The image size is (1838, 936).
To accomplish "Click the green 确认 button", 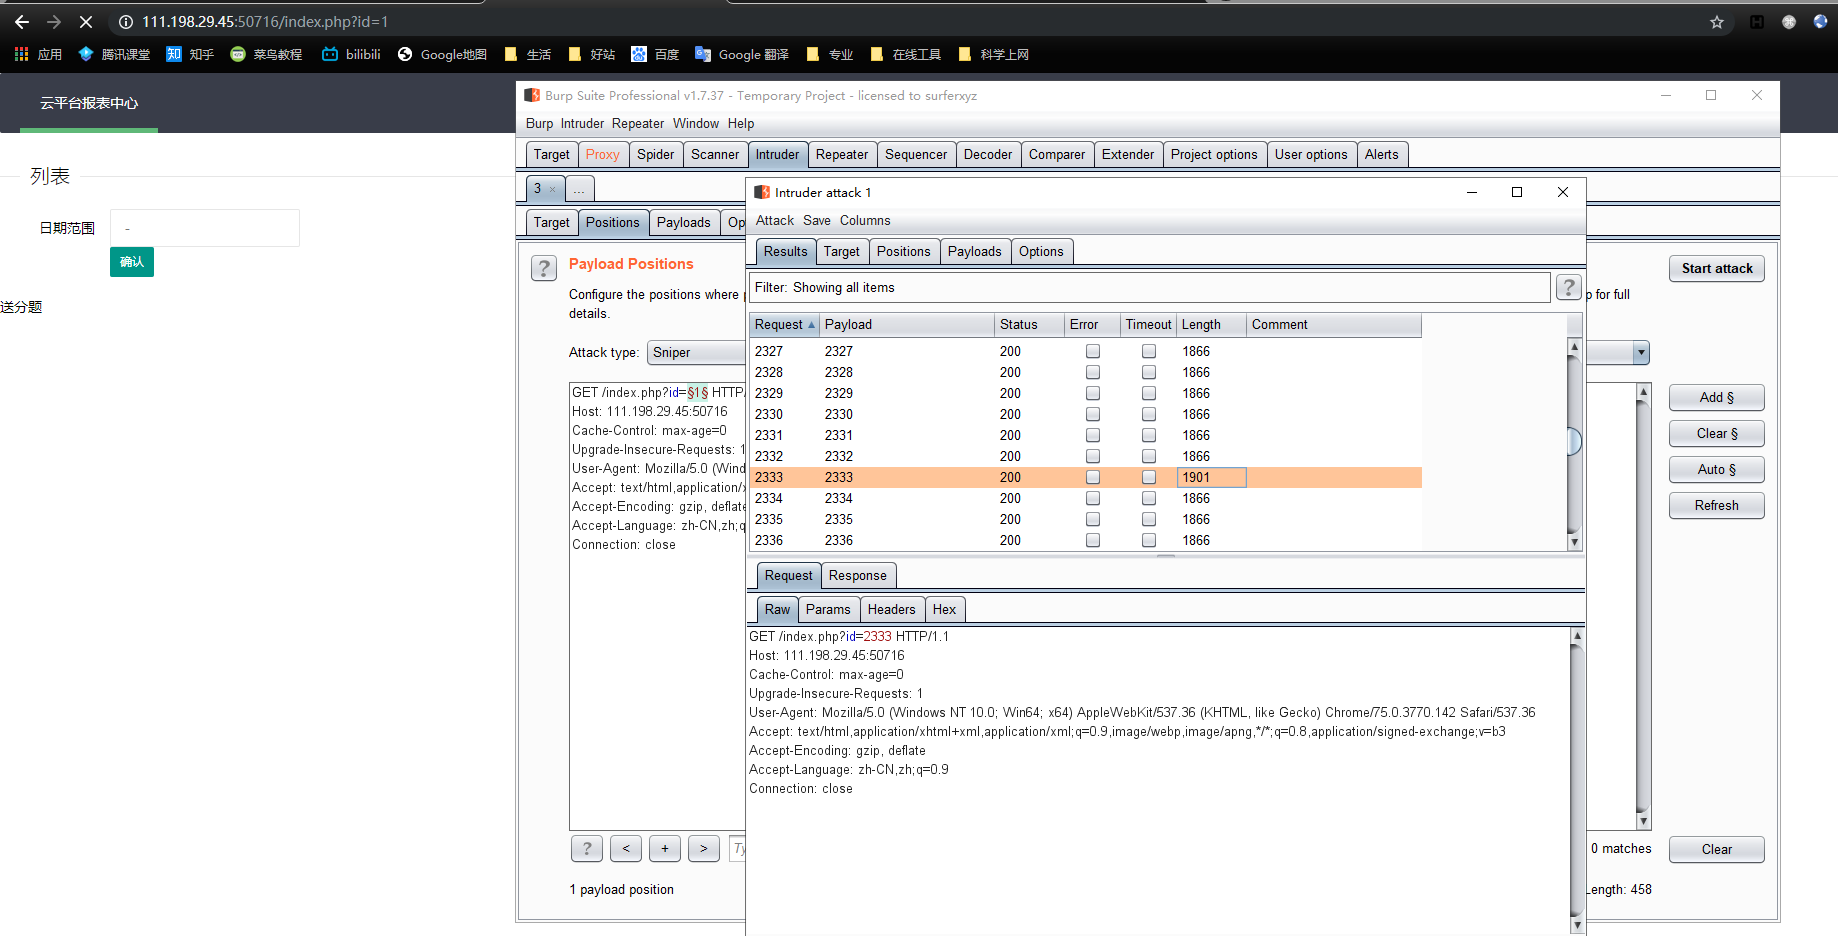I will click(132, 262).
